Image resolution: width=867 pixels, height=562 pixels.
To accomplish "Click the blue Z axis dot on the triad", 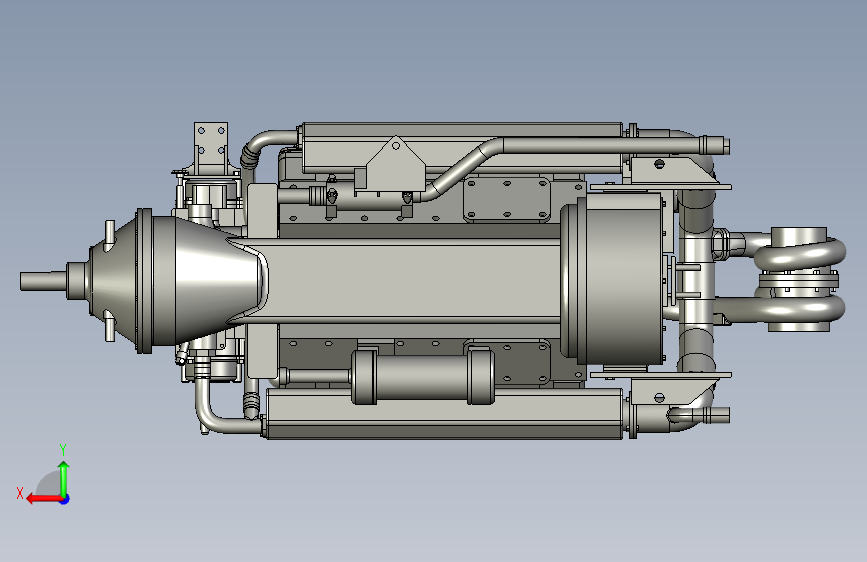I will [65, 499].
